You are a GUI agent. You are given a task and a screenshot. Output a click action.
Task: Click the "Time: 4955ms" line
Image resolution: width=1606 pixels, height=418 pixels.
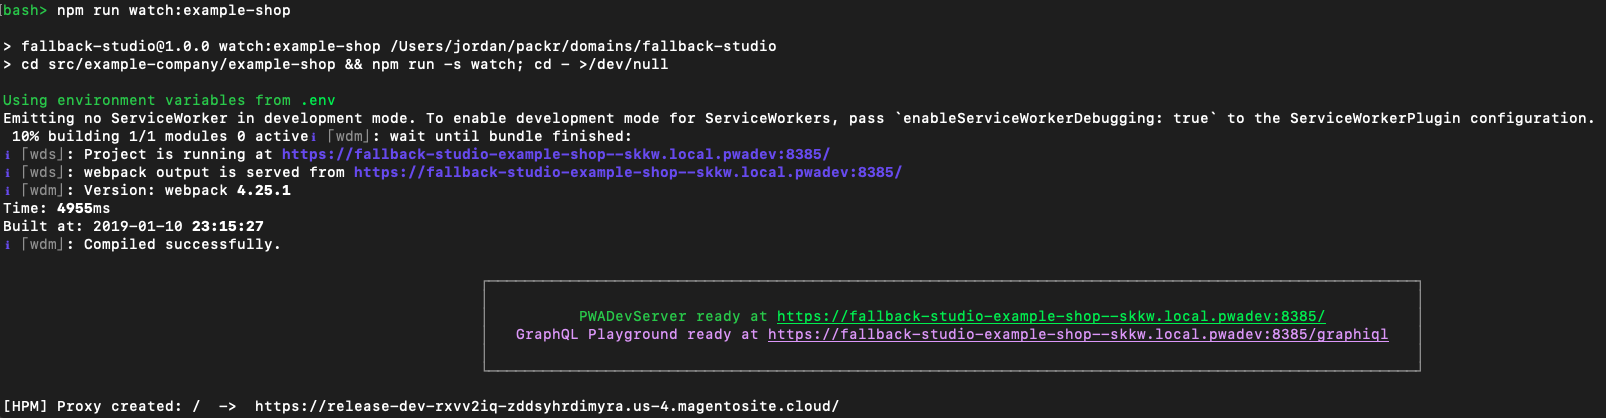[x=57, y=209]
